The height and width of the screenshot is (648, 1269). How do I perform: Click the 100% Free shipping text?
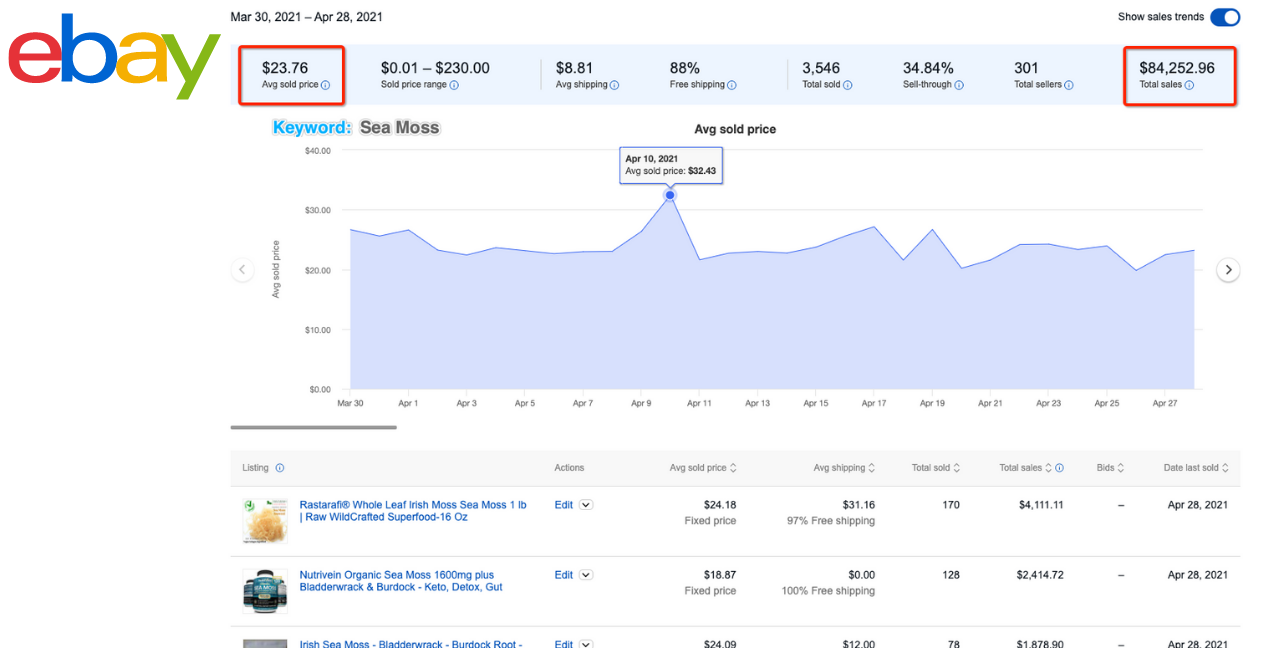(828, 591)
